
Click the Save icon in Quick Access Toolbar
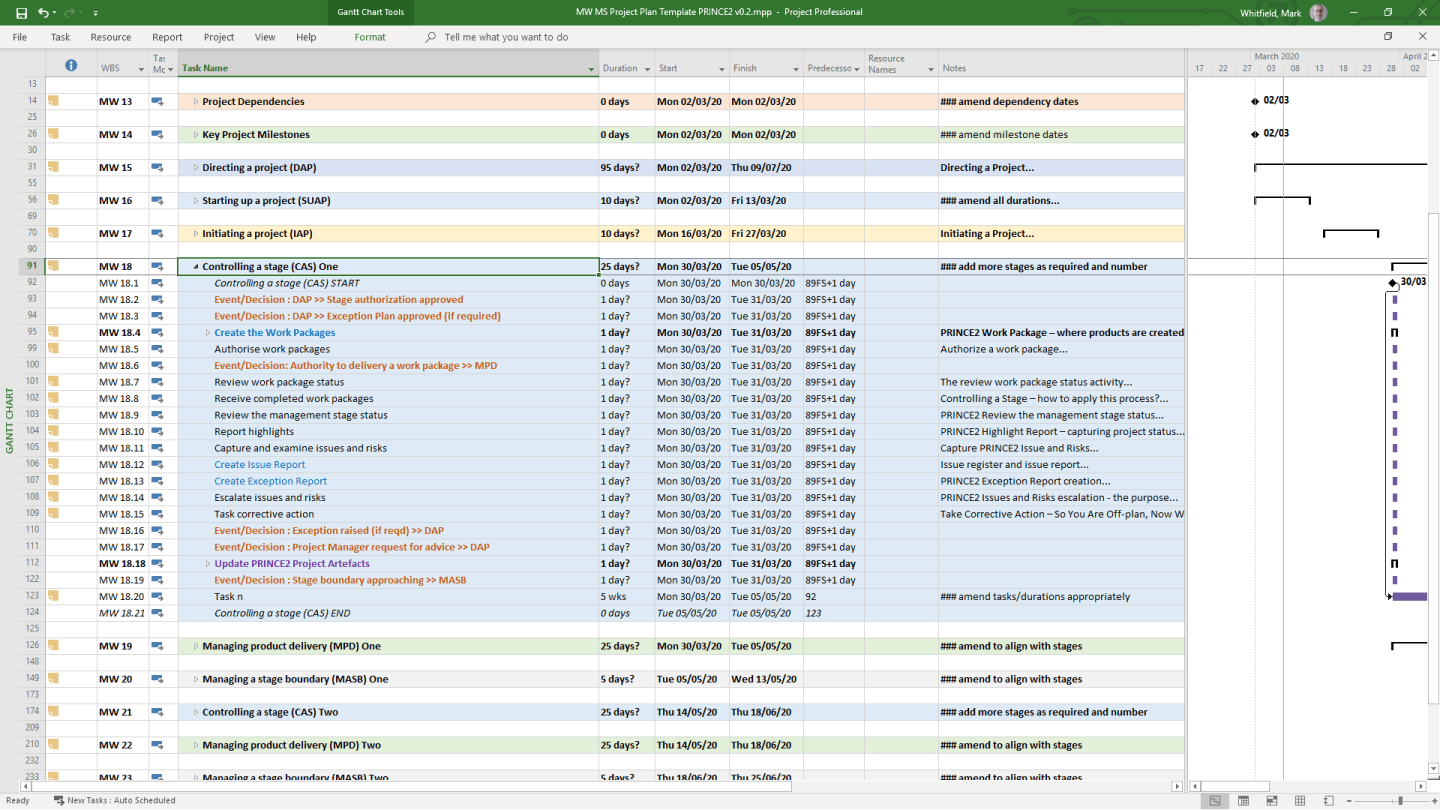22,13
